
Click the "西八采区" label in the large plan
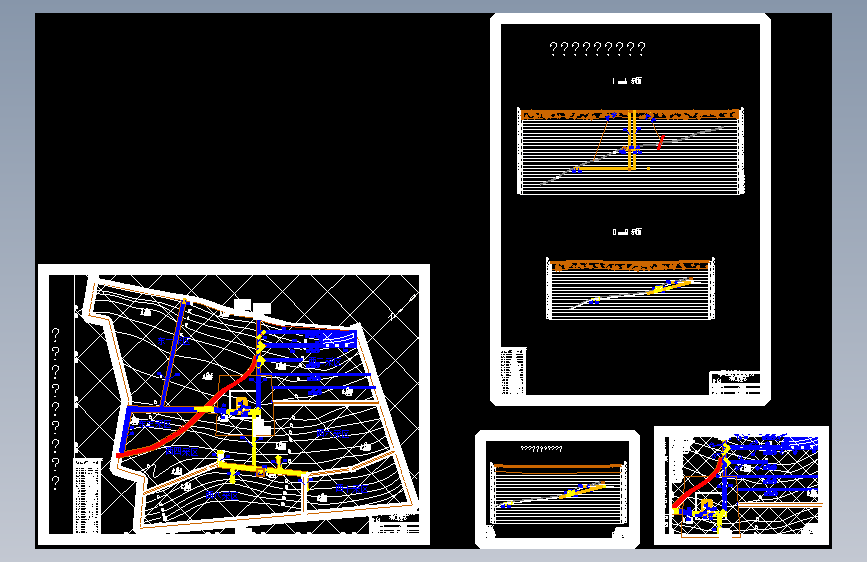222,496
